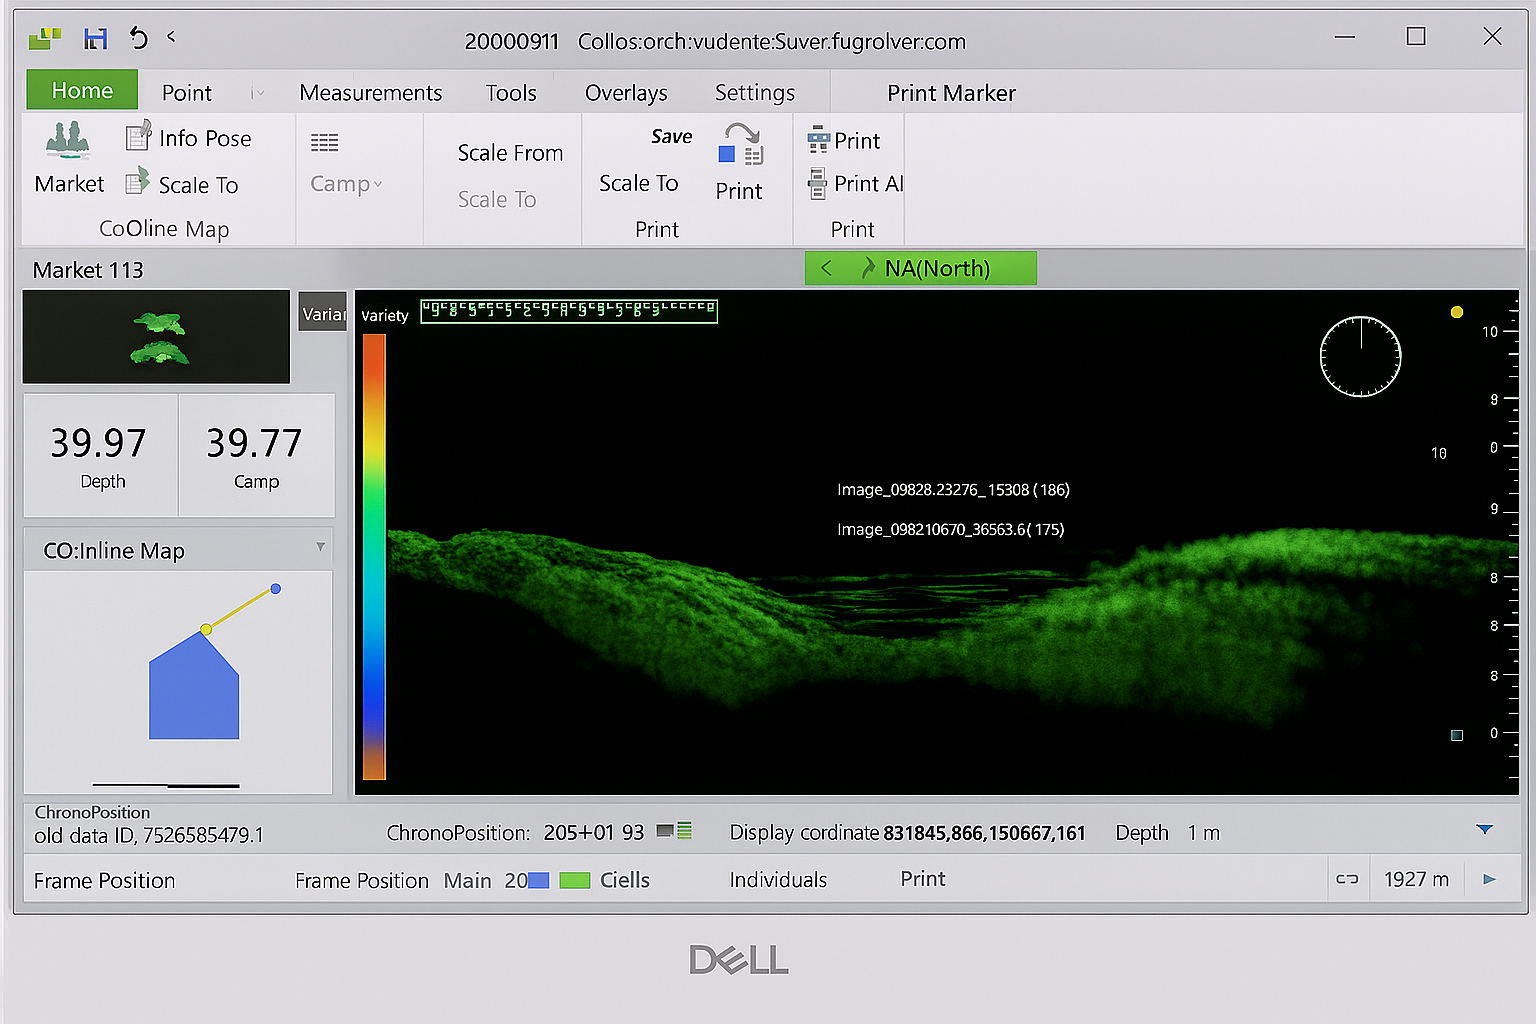Click the Print Al printer icon
This screenshot has width=1536, height=1024.
817,183
